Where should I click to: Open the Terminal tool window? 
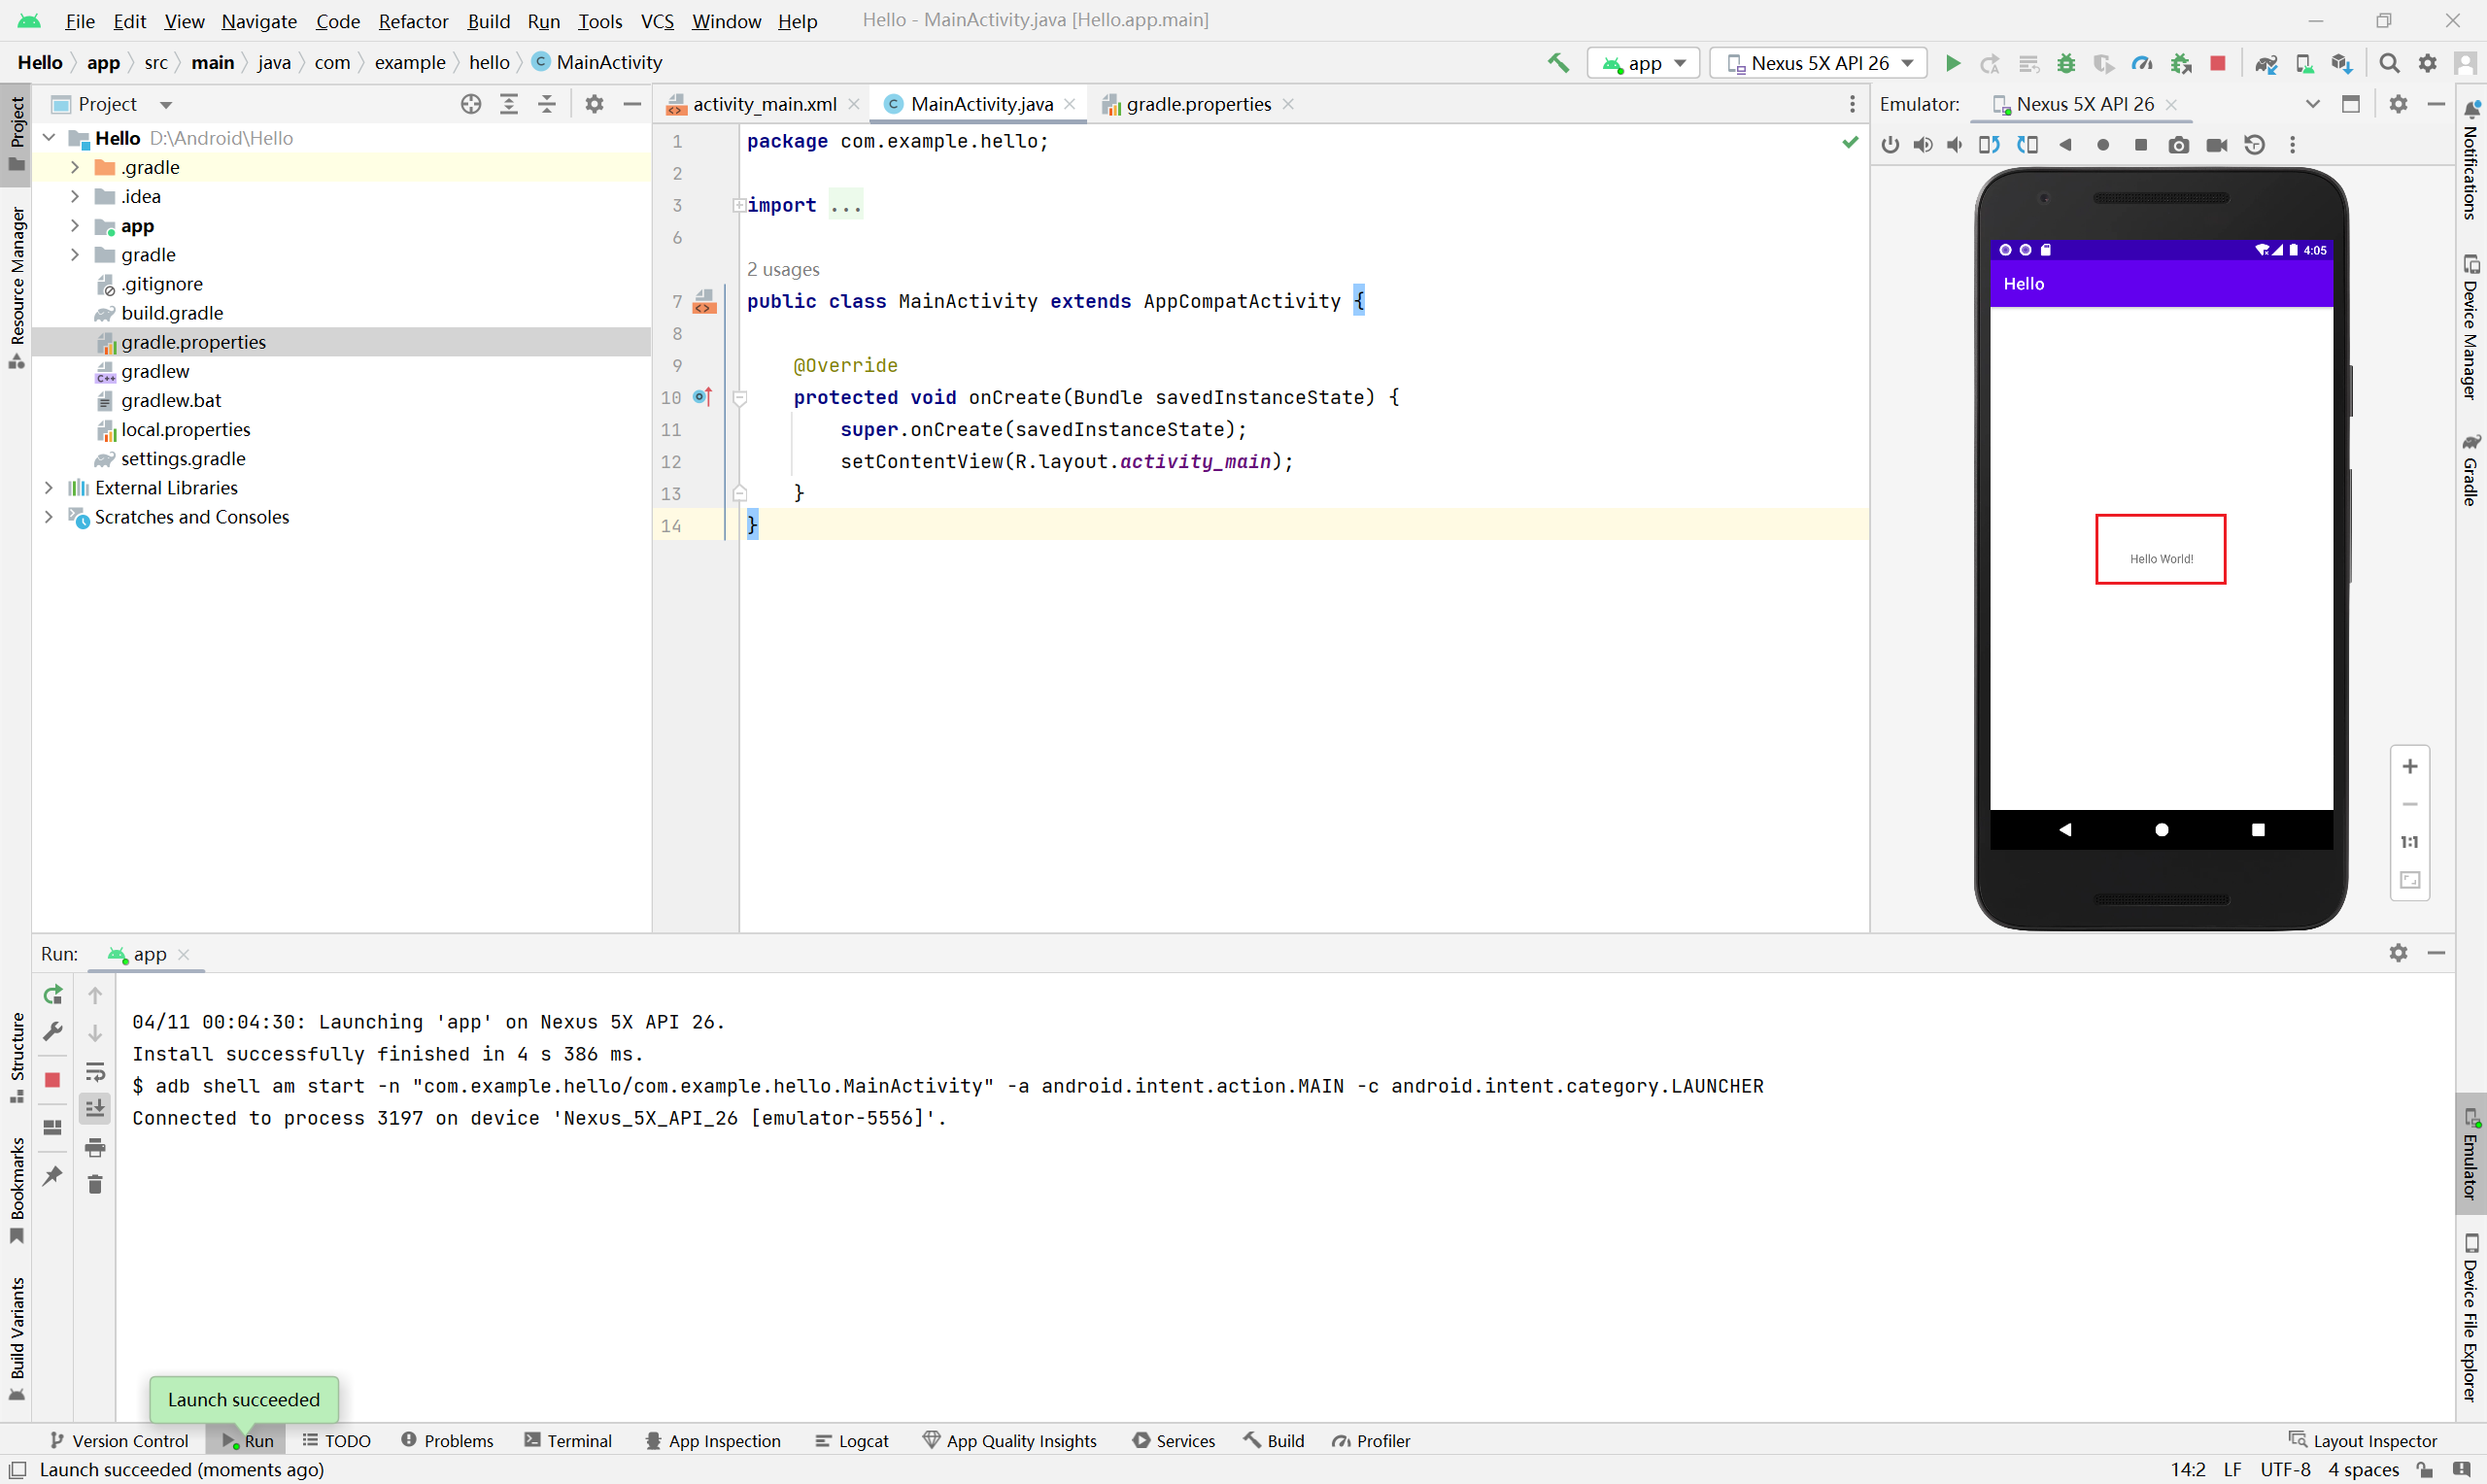pyautogui.click(x=568, y=1441)
